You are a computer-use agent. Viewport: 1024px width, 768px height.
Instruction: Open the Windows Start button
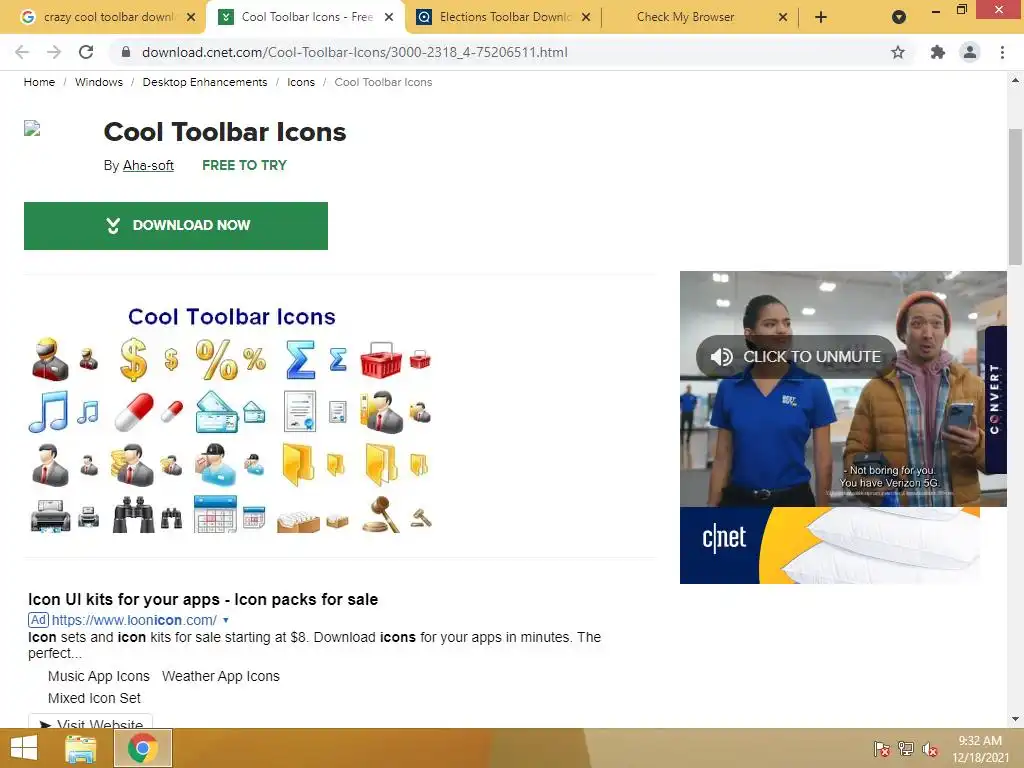(x=24, y=748)
